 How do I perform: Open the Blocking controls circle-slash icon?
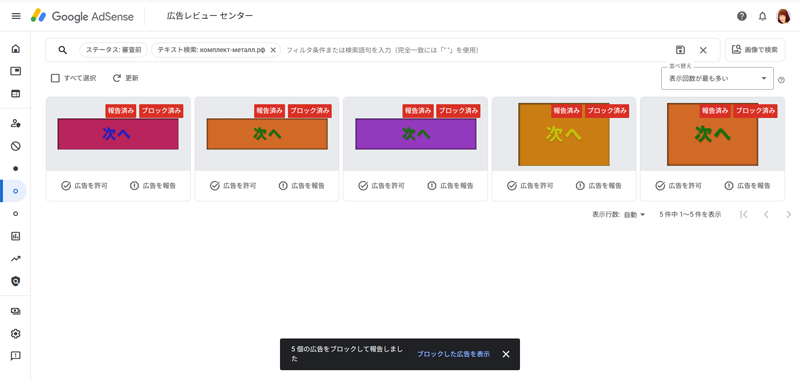[16, 146]
